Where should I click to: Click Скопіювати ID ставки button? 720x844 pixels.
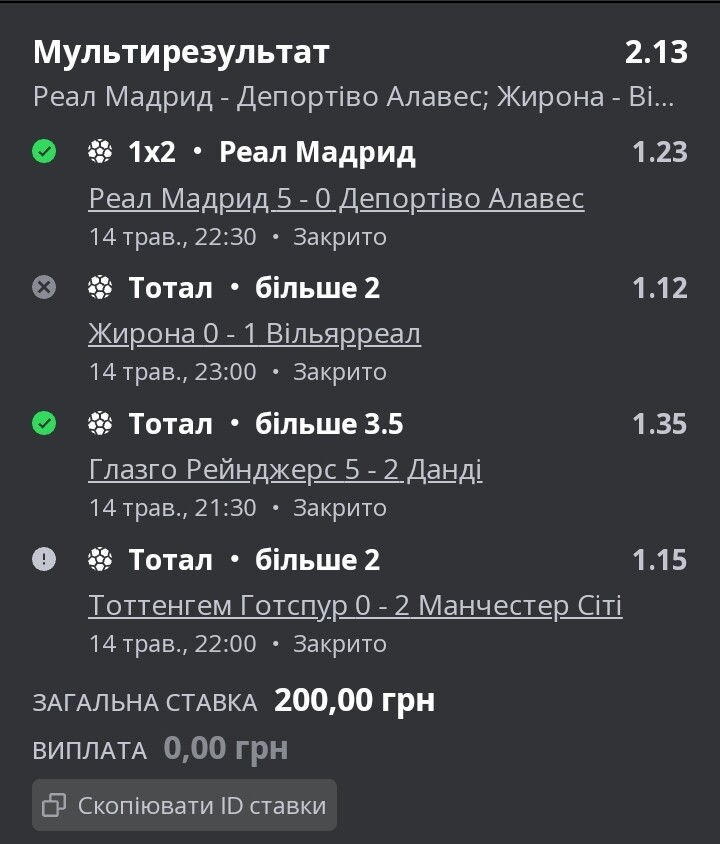pyautogui.click(x=185, y=805)
